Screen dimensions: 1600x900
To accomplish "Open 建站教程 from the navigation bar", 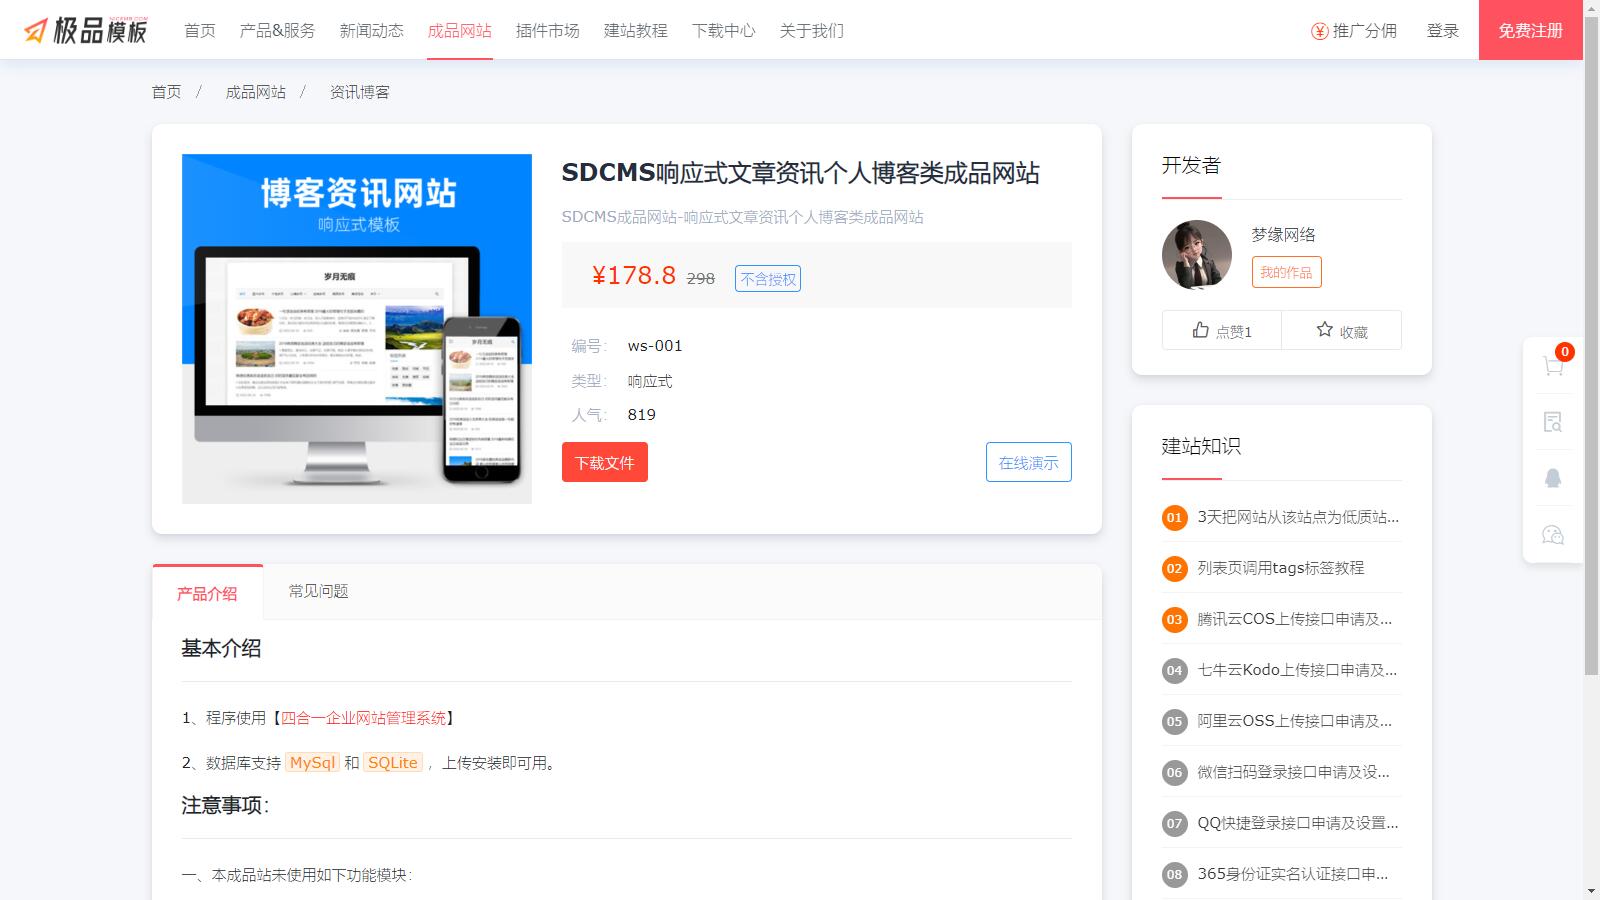I will point(636,30).
